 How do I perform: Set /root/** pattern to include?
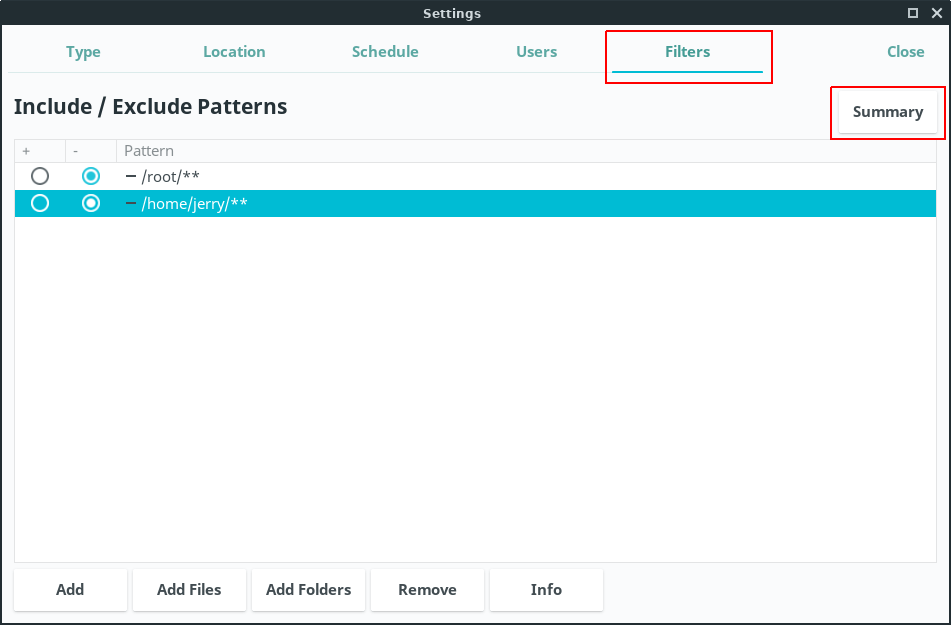pyautogui.click(x=40, y=176)
